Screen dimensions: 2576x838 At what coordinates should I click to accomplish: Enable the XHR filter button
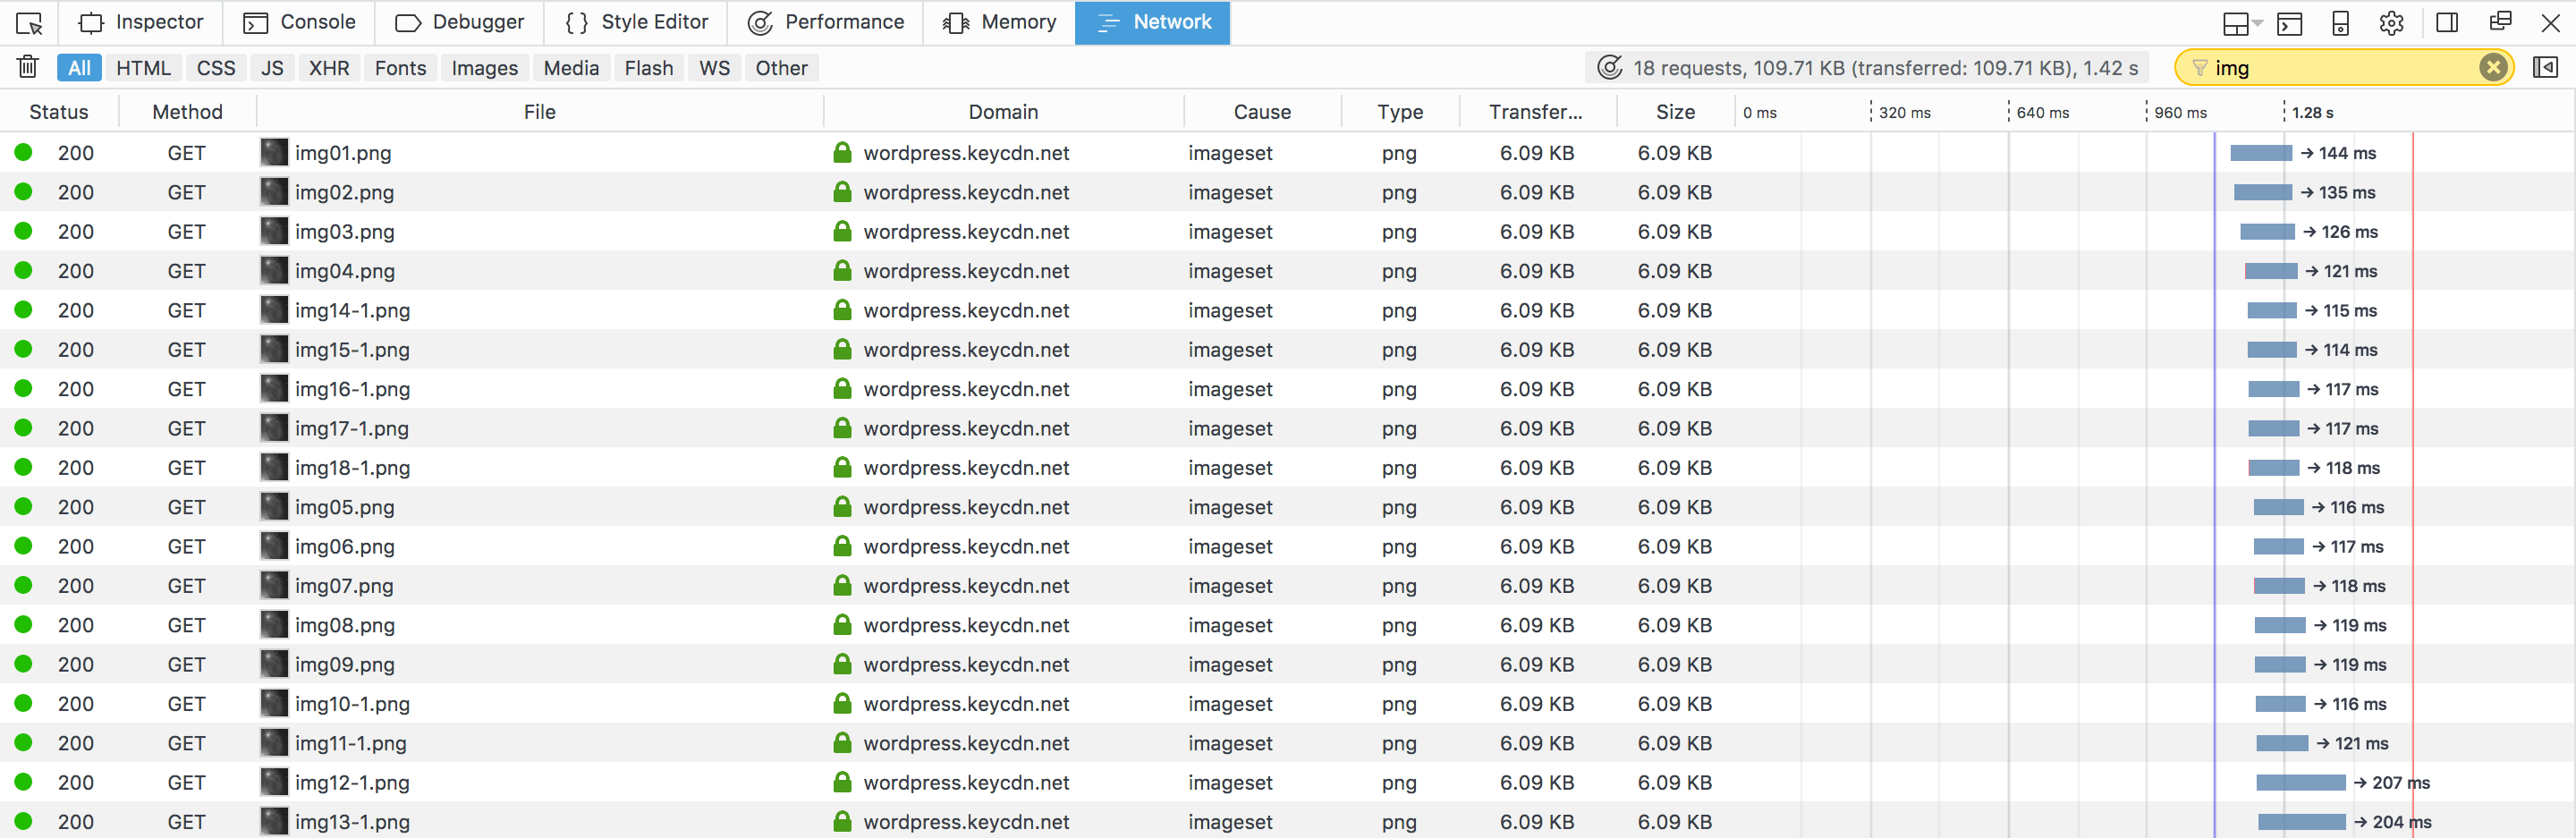point(329,68)
